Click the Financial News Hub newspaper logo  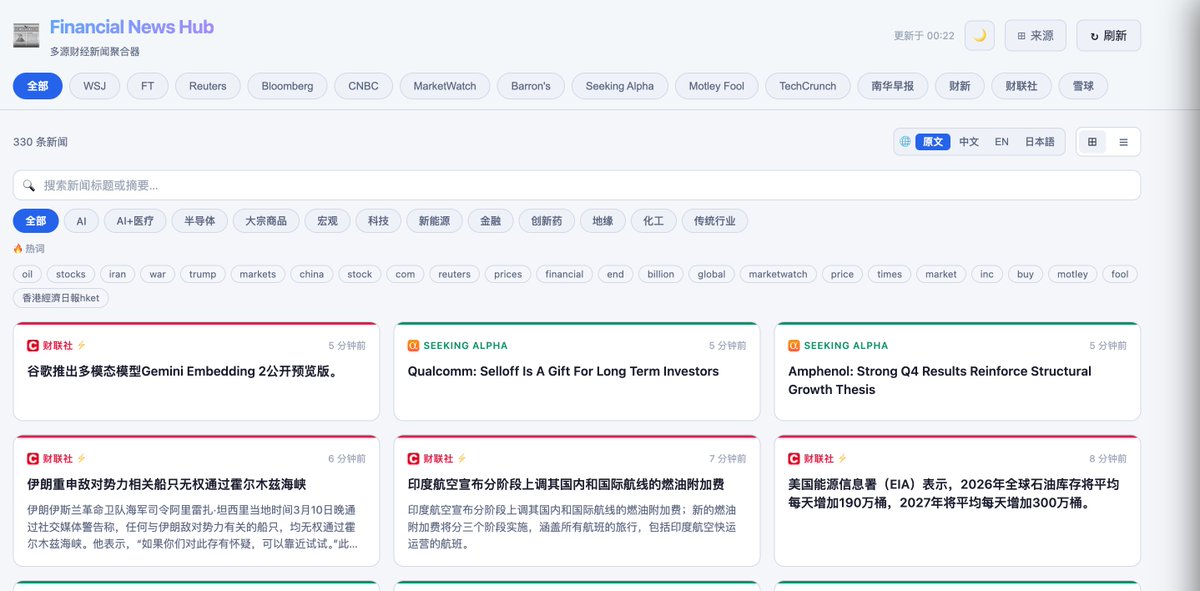pos(26,35)
